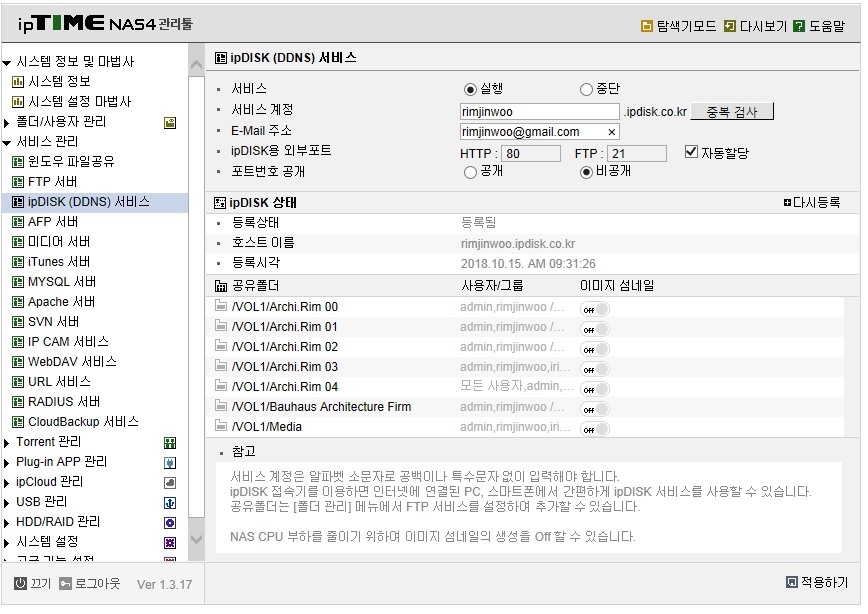Toggle thumbnail switch for Archi.Rim 01

coord(595,329)
